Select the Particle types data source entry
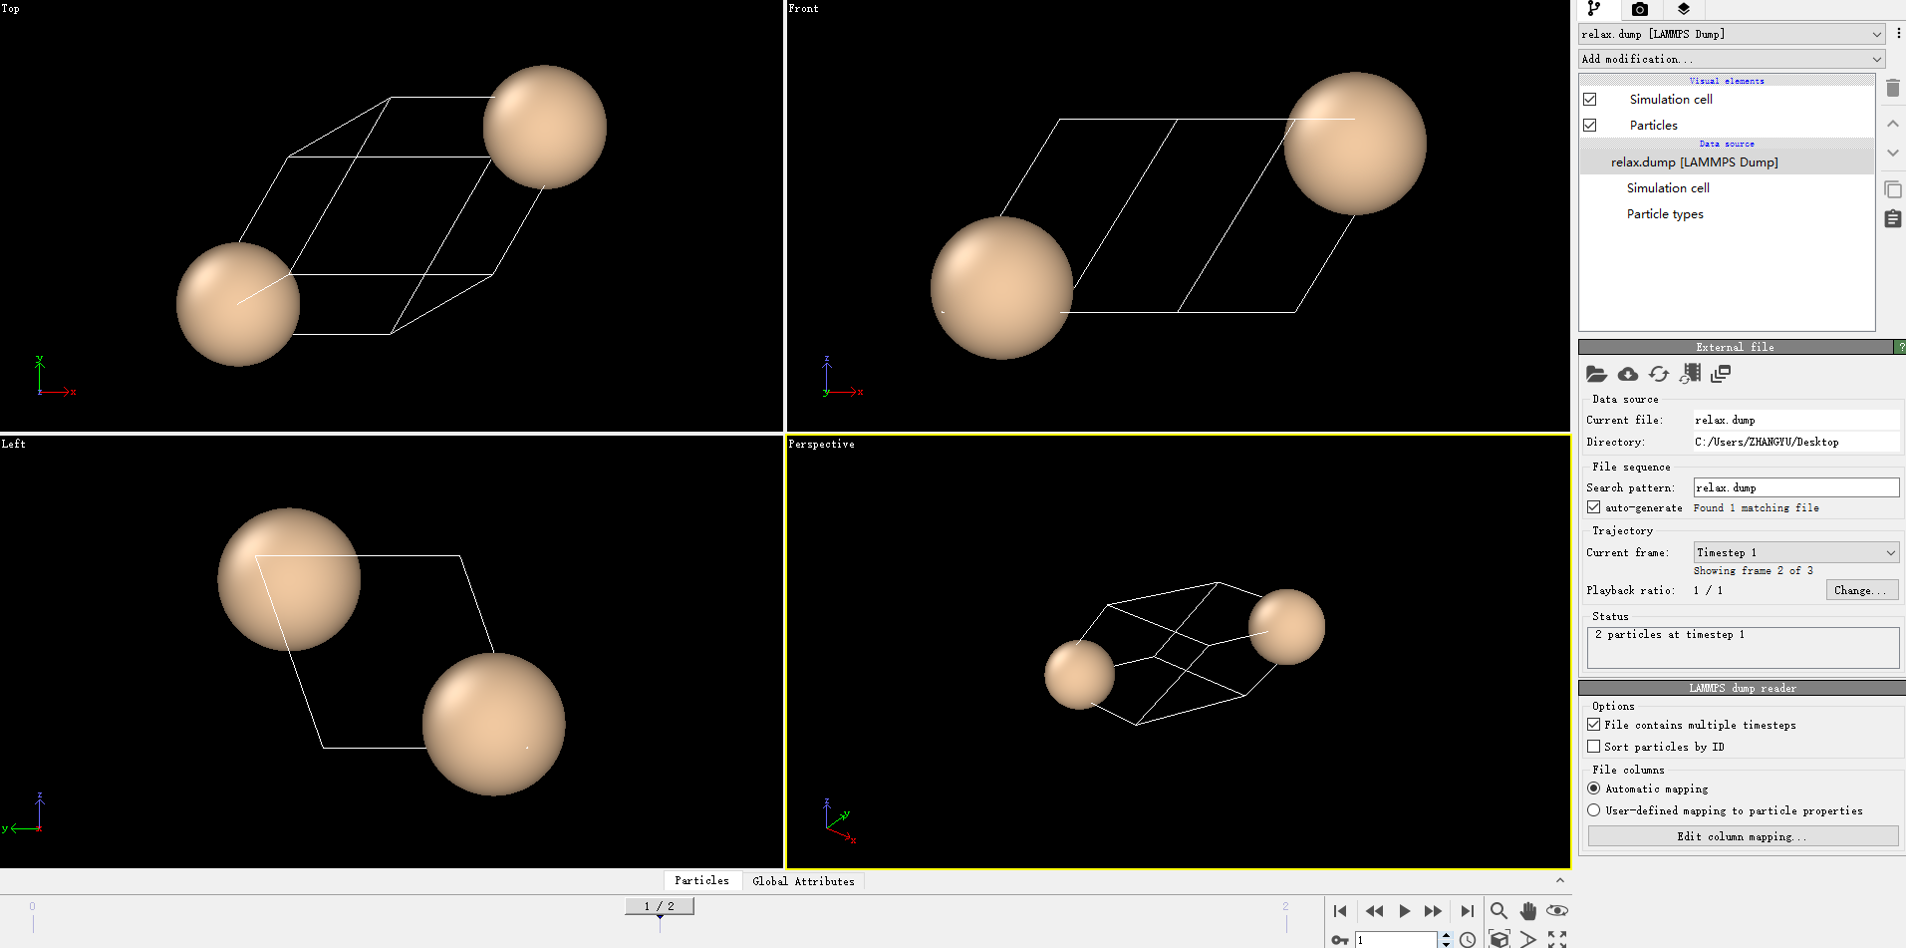The width and height of the screenshot is (1906, 948). point(1664,214)
